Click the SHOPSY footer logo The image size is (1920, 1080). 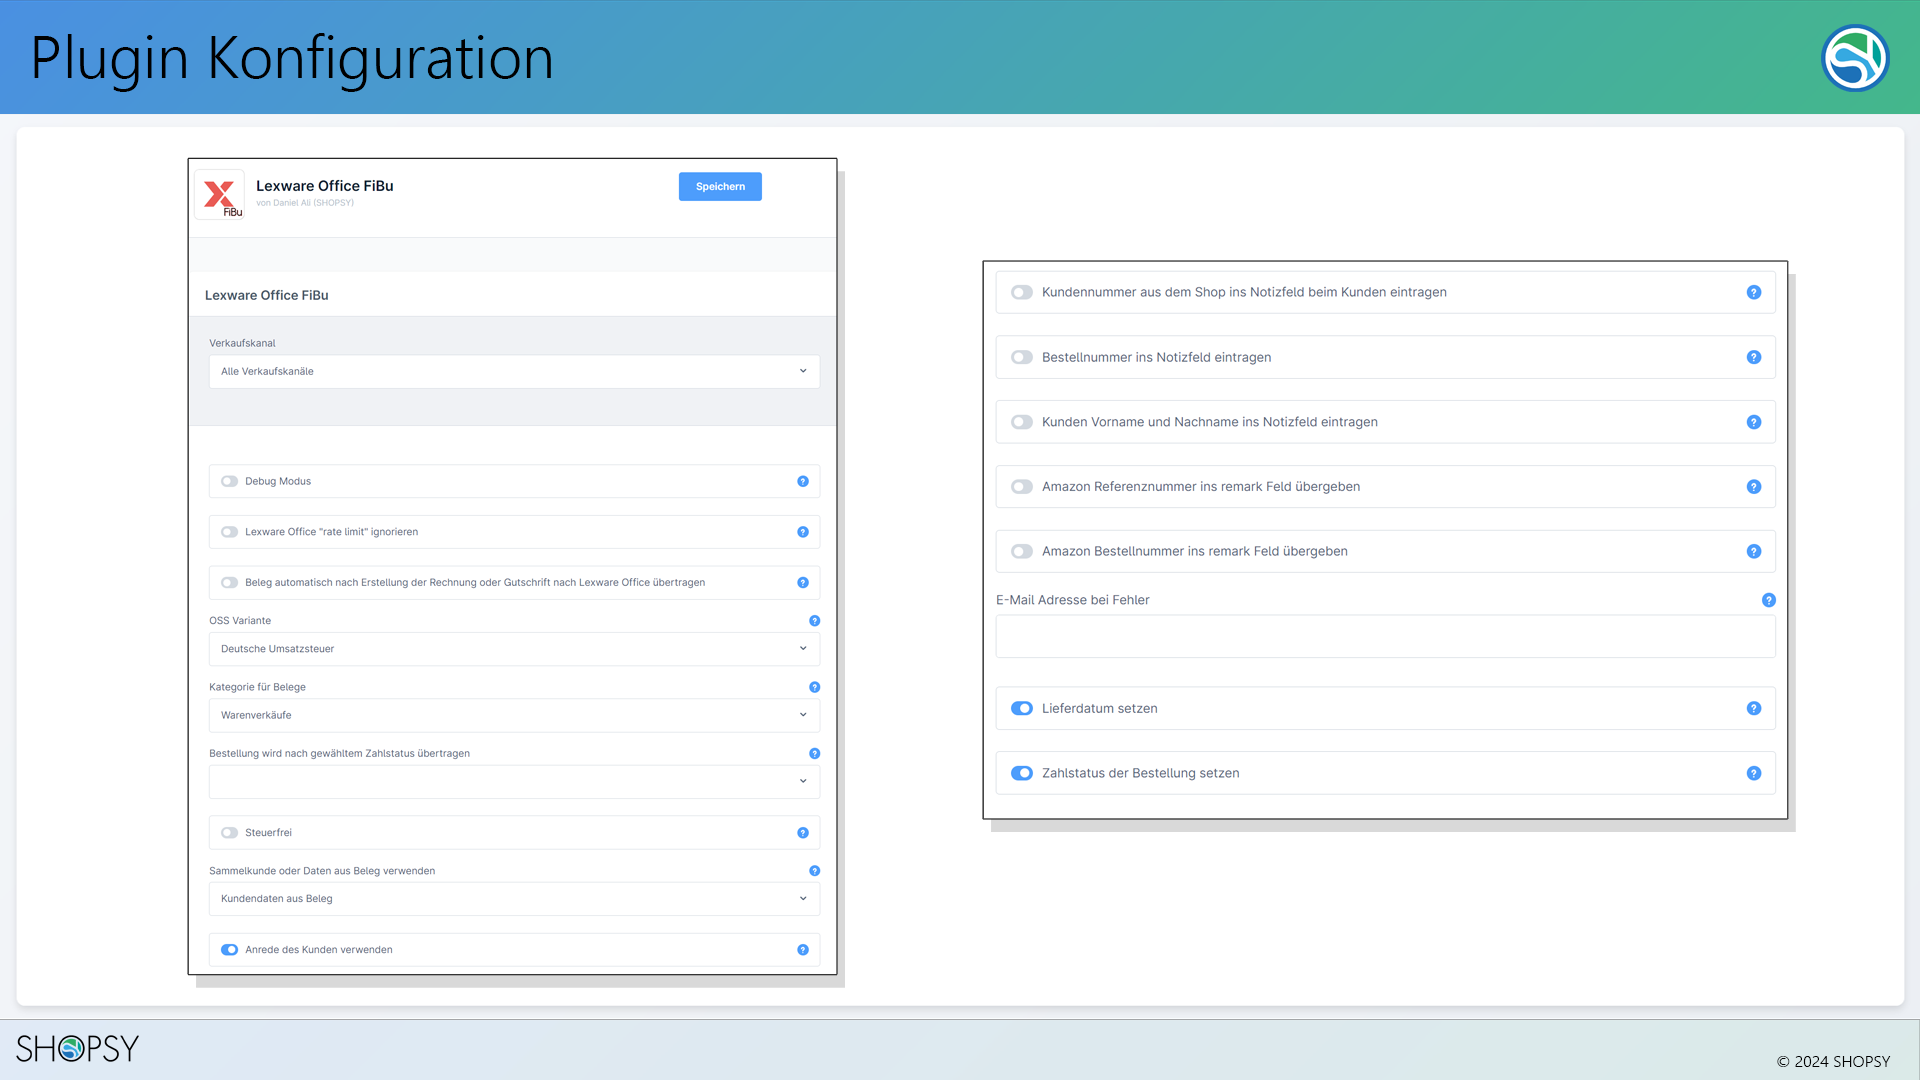pos(78,1049)
